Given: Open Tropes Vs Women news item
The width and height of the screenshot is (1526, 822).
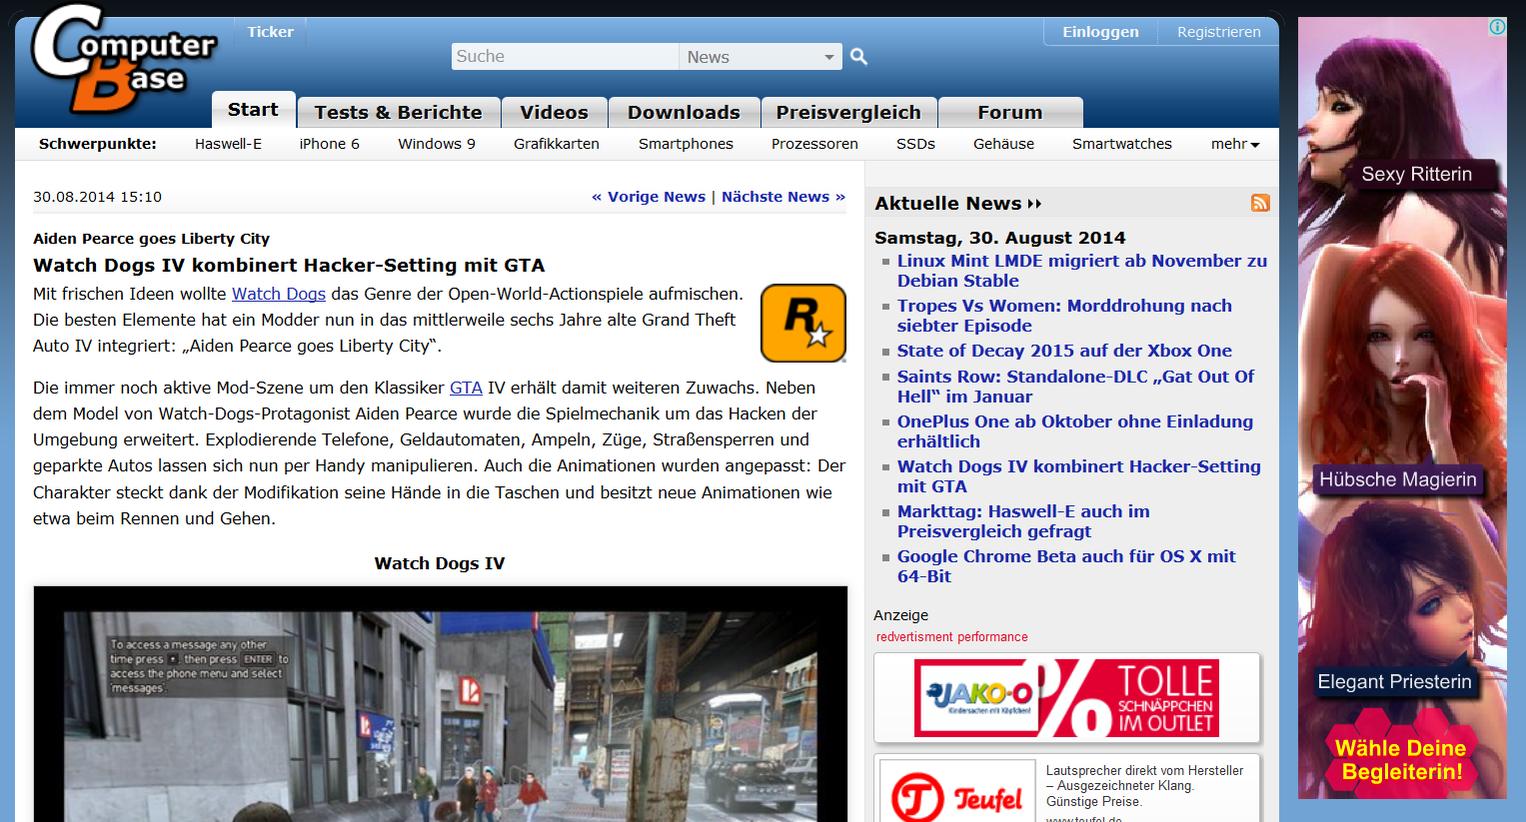Looking at the screenshot, I should (x=1064, y=316).
